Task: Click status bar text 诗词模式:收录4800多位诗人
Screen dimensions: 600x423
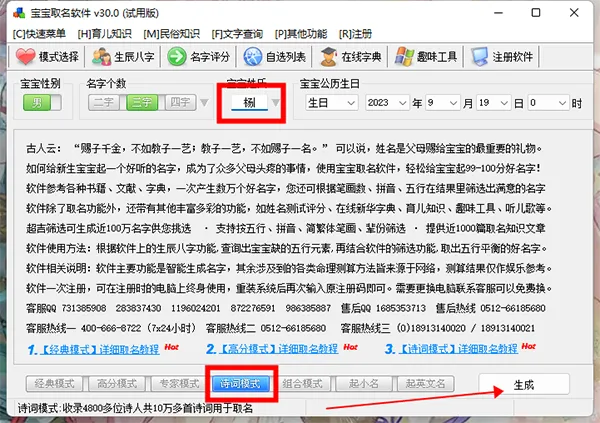Action: [135, 408]
